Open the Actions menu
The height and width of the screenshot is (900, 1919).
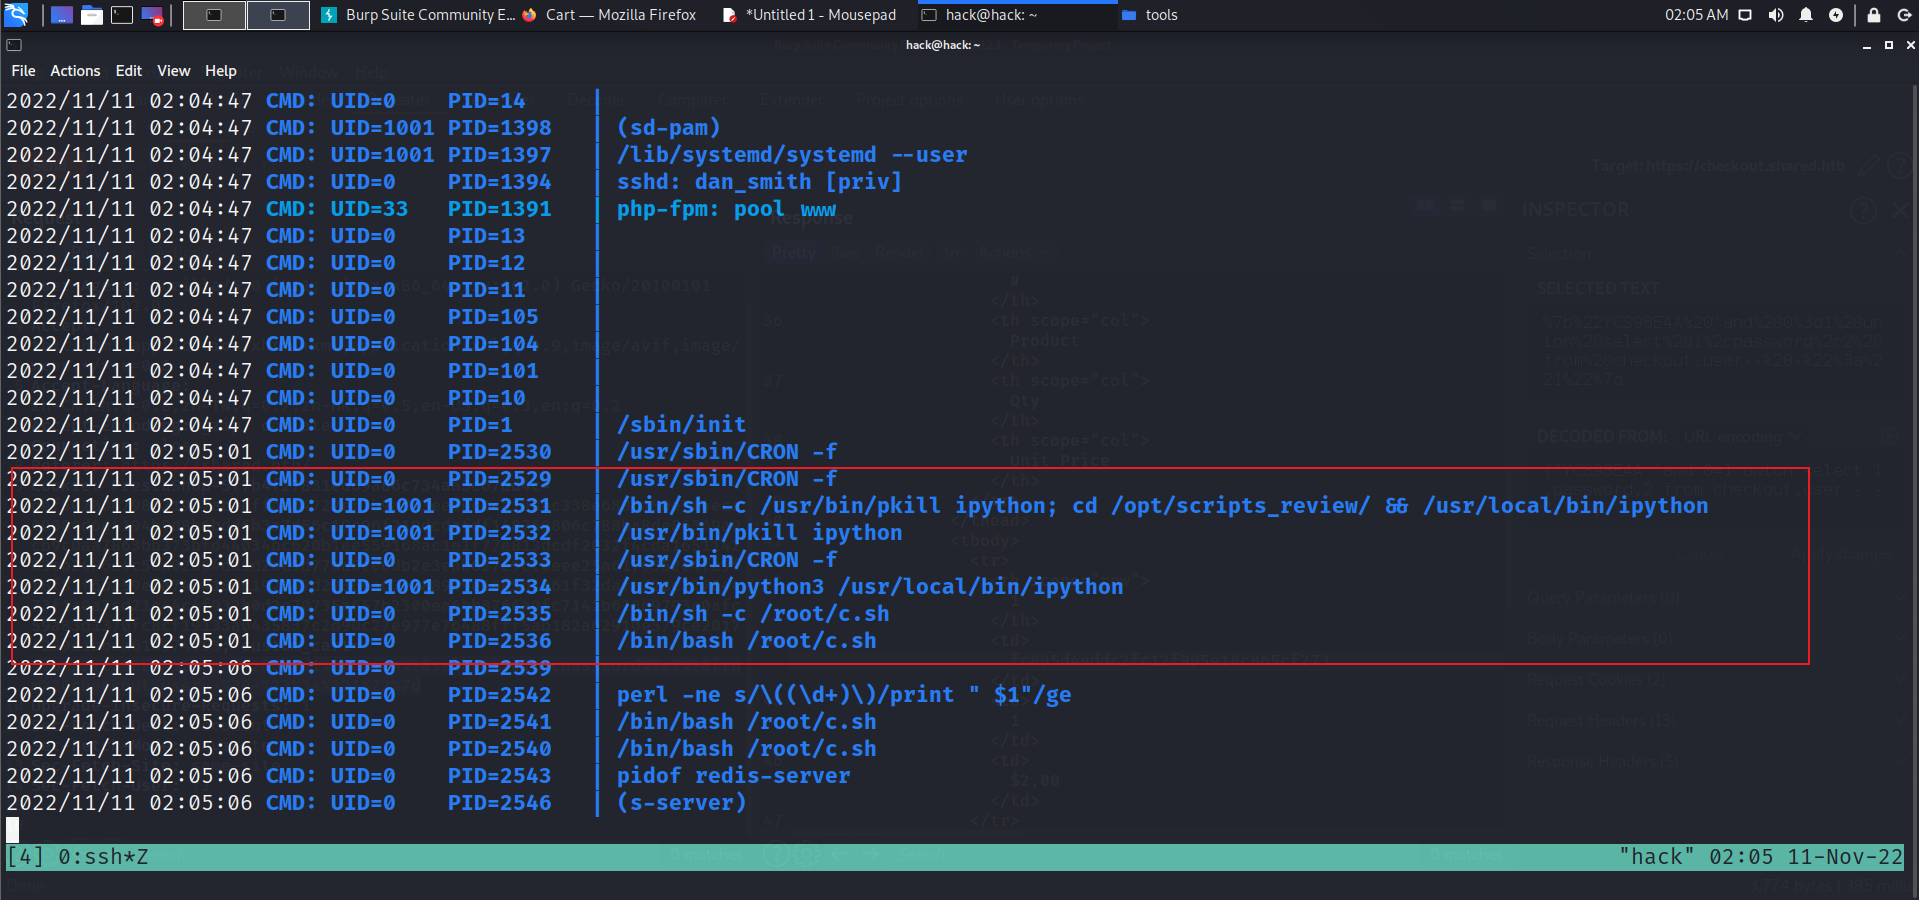tap(75, 71)
